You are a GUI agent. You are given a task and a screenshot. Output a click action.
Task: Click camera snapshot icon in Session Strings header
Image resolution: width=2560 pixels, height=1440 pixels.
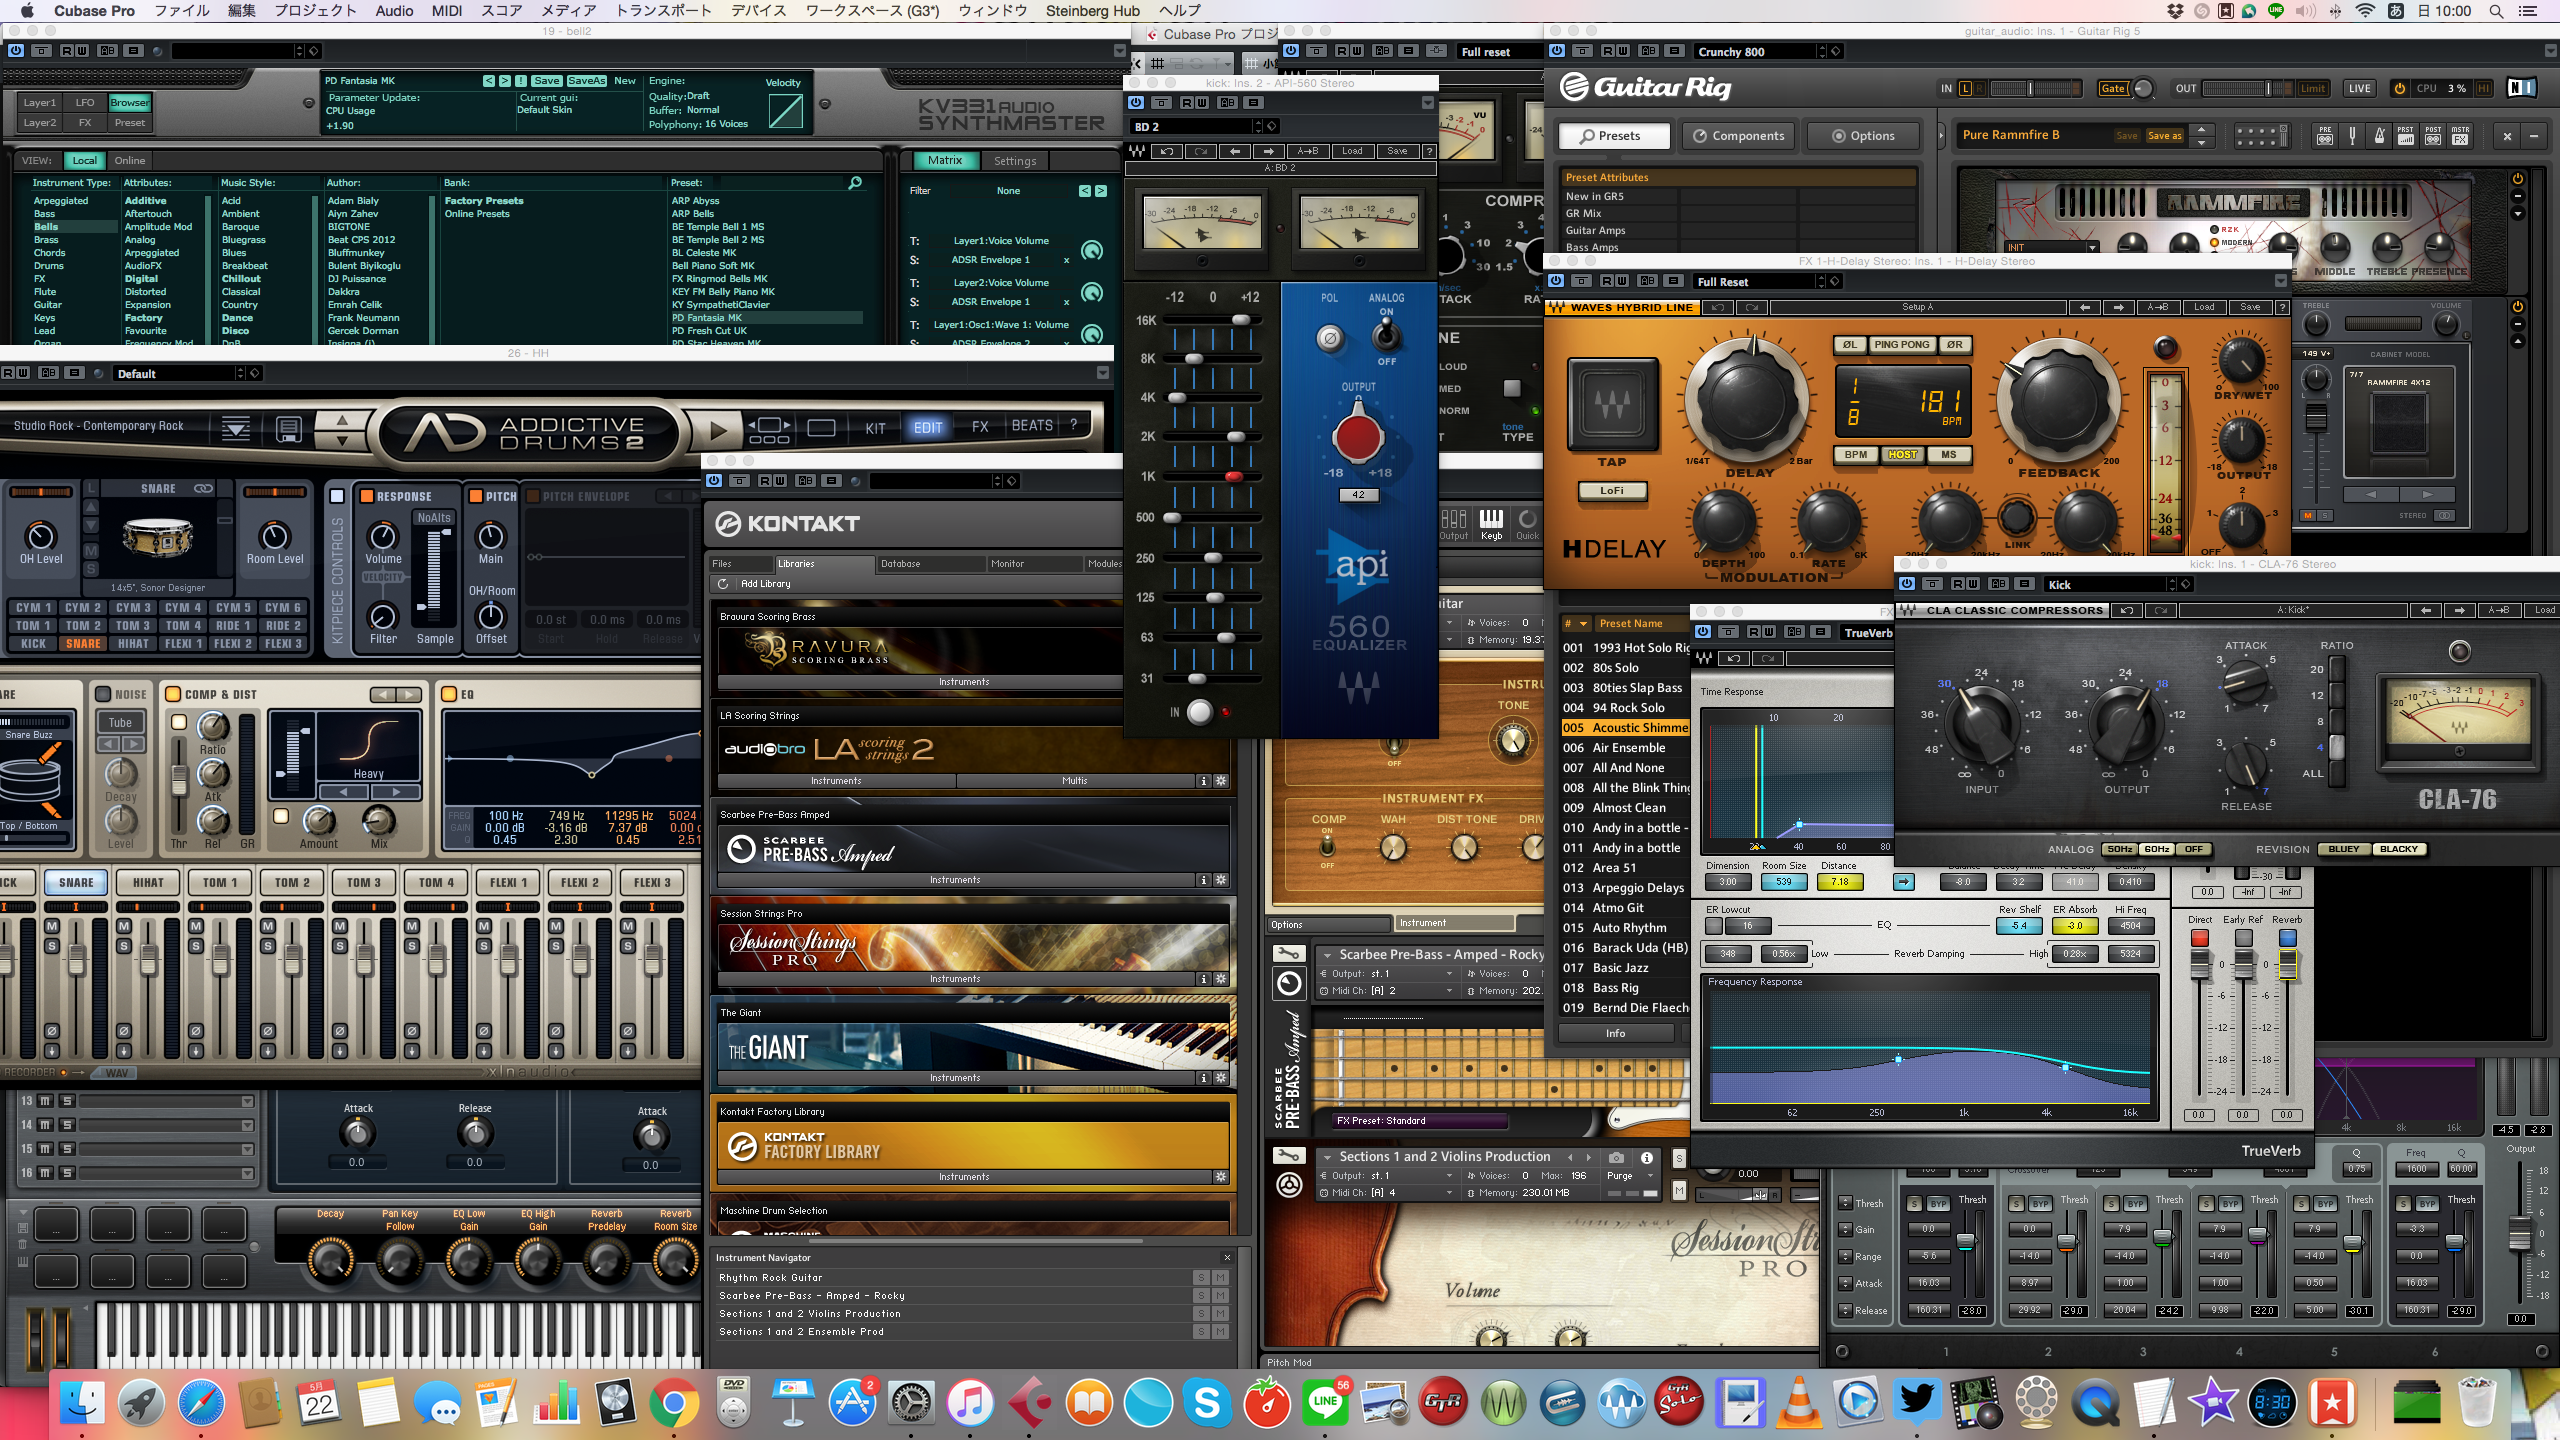click(x=1616, y=1157)
